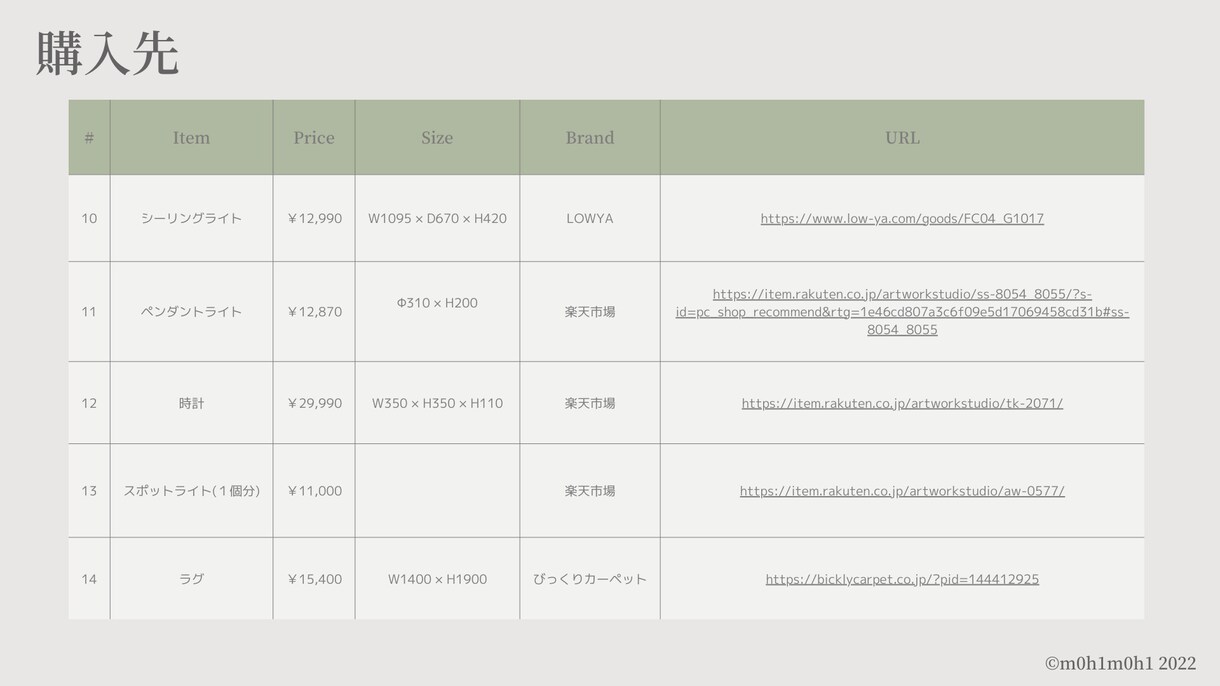The width and height of the screenshot is (1220, 686).
Task: Click the Item column header
Action: 191,138
